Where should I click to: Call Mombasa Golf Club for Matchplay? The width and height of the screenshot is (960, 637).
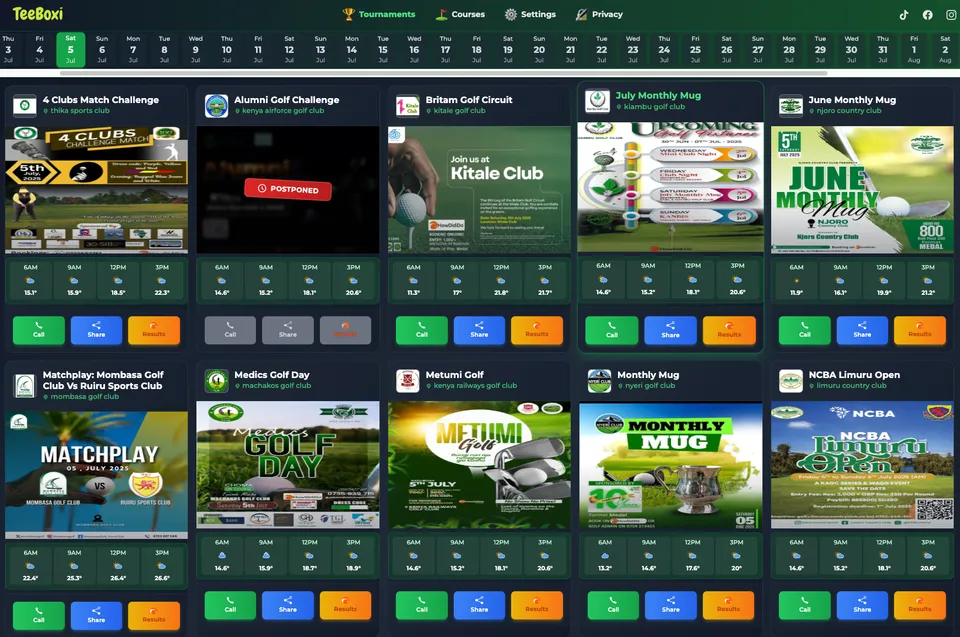click(x=39, y=616)
